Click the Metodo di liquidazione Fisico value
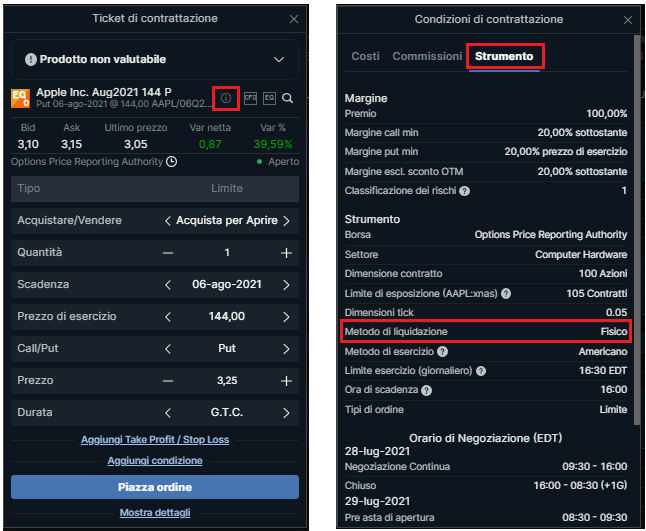This screenshot has height=531, width=646. pyautogui.click(x=614, y=332)
